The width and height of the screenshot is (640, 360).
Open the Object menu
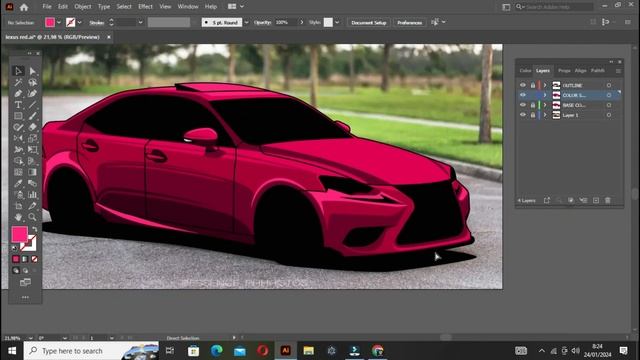pyautogui.click(x=83, y=7)
